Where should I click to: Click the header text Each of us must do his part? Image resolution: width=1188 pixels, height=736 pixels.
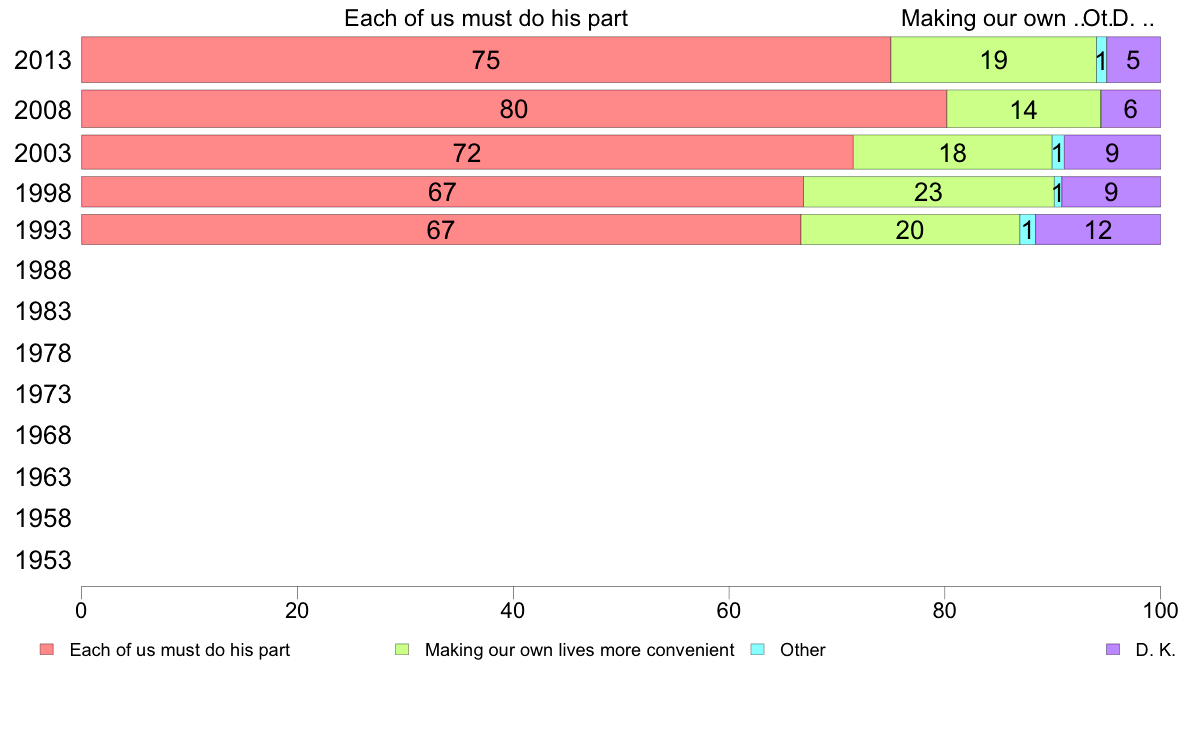(486, 18)
